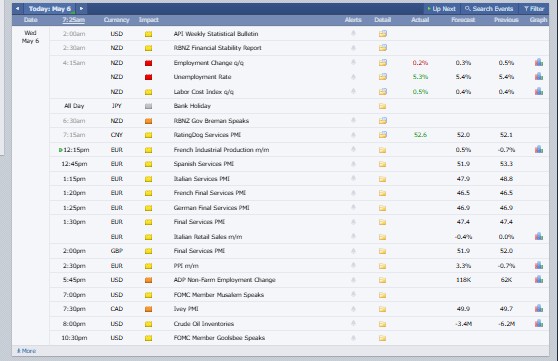
Task: Open detail folder for RBNZ Financial Stability Report
Action: (383, 48)
